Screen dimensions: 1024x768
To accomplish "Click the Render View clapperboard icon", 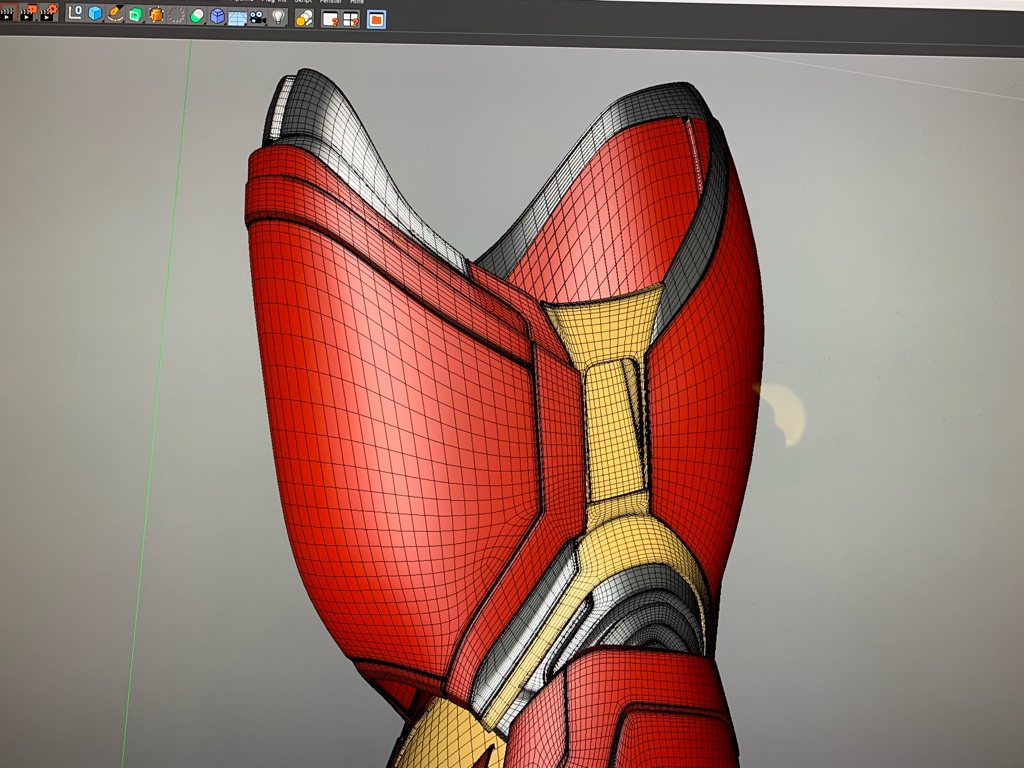I will point(7,13).
